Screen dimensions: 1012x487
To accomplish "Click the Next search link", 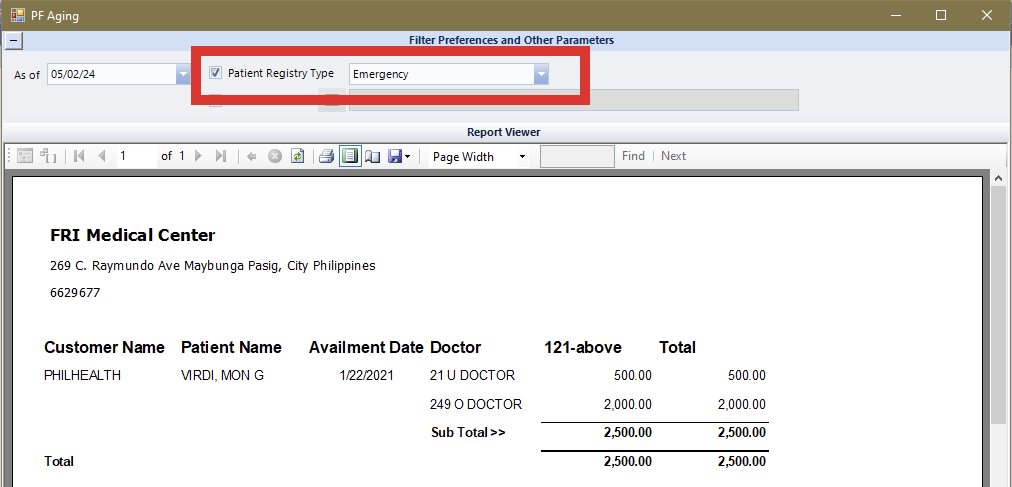I will click(x=673, y=156).
